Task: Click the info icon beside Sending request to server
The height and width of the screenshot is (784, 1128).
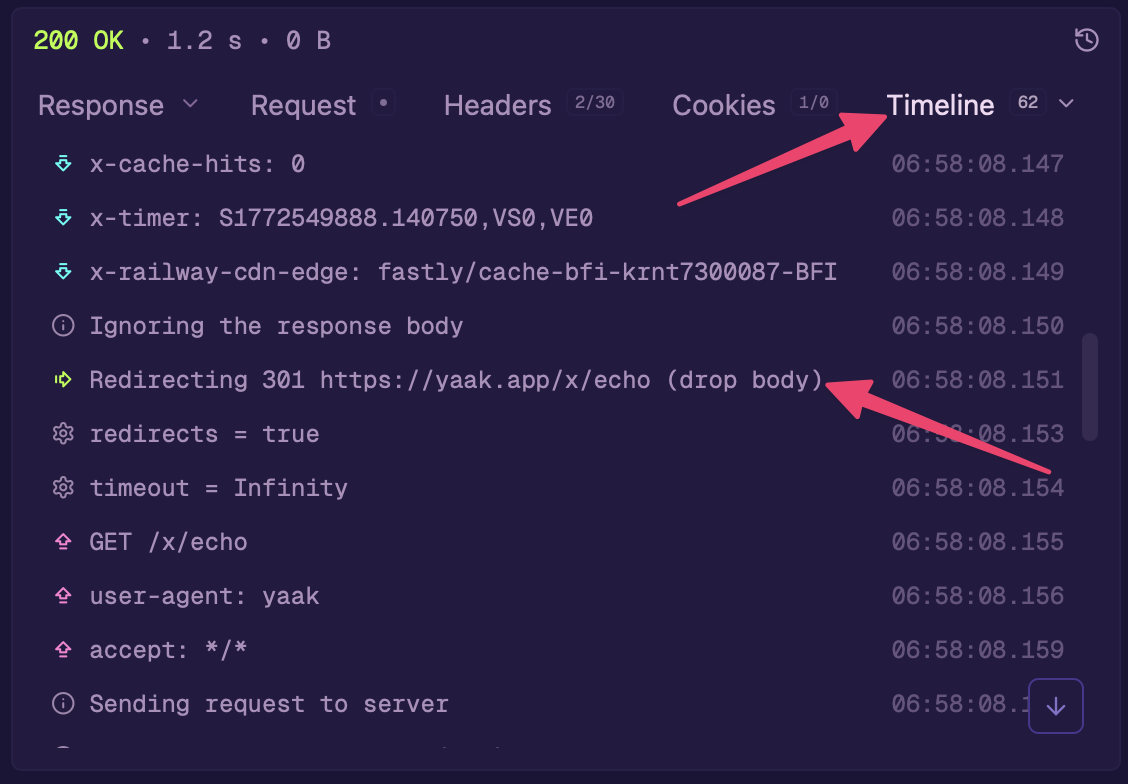Action: (x=63, y=704)
